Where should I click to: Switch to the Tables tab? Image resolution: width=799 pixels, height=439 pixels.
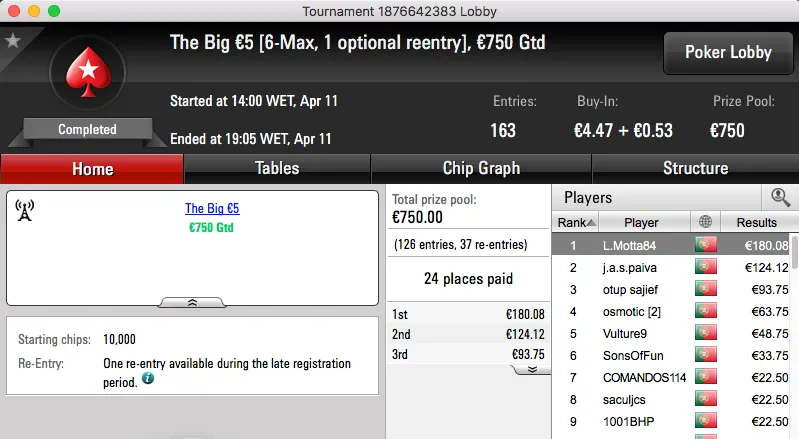pyautogui.click(x=277, y=168)
